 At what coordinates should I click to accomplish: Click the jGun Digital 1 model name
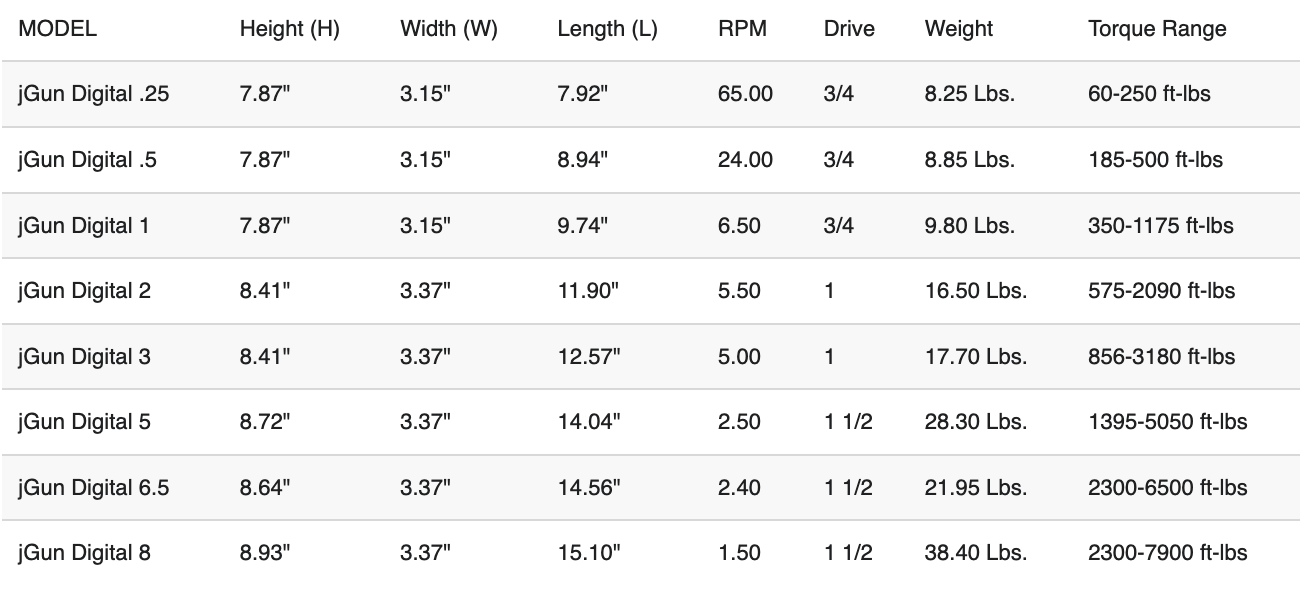tap(83, 225)
